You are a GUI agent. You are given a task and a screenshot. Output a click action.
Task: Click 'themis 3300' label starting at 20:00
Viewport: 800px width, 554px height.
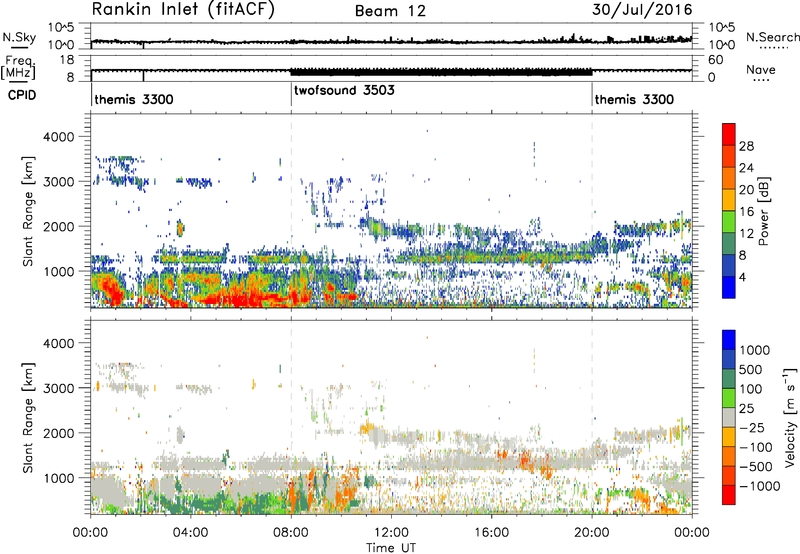click(x=634, y=99)
